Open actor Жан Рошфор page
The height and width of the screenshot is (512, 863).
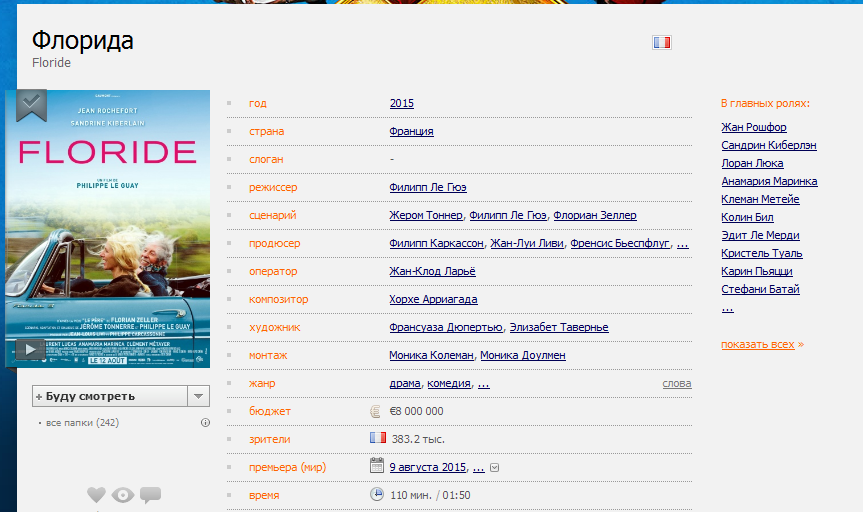[754, 127]
